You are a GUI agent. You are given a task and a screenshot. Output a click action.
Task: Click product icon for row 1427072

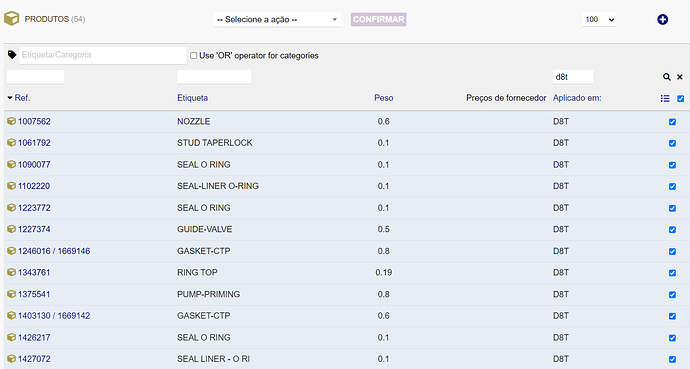11,359
